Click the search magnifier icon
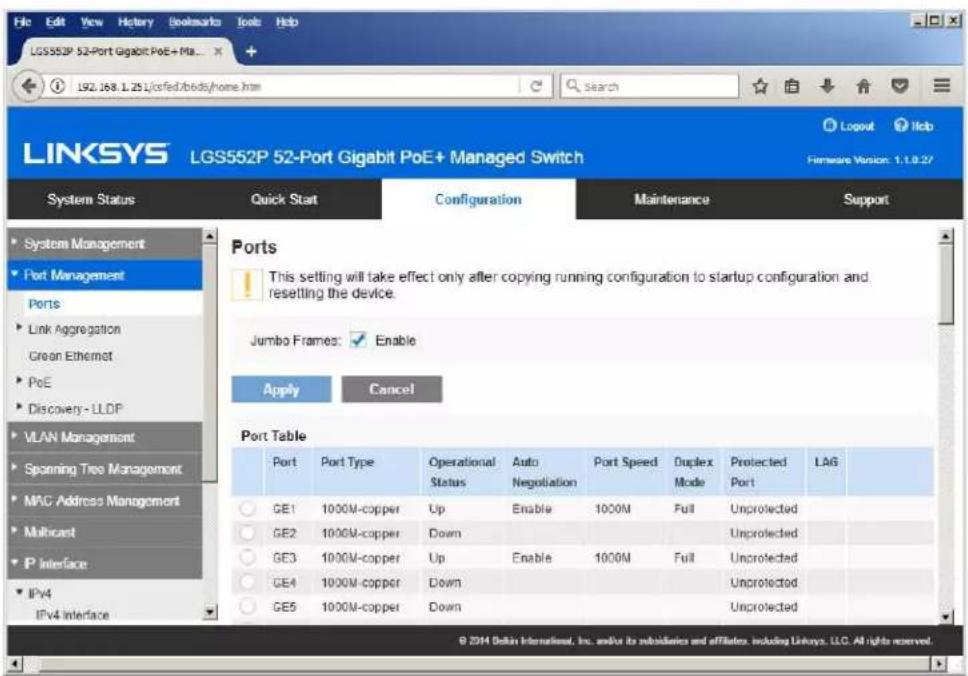 click(573, 86)
